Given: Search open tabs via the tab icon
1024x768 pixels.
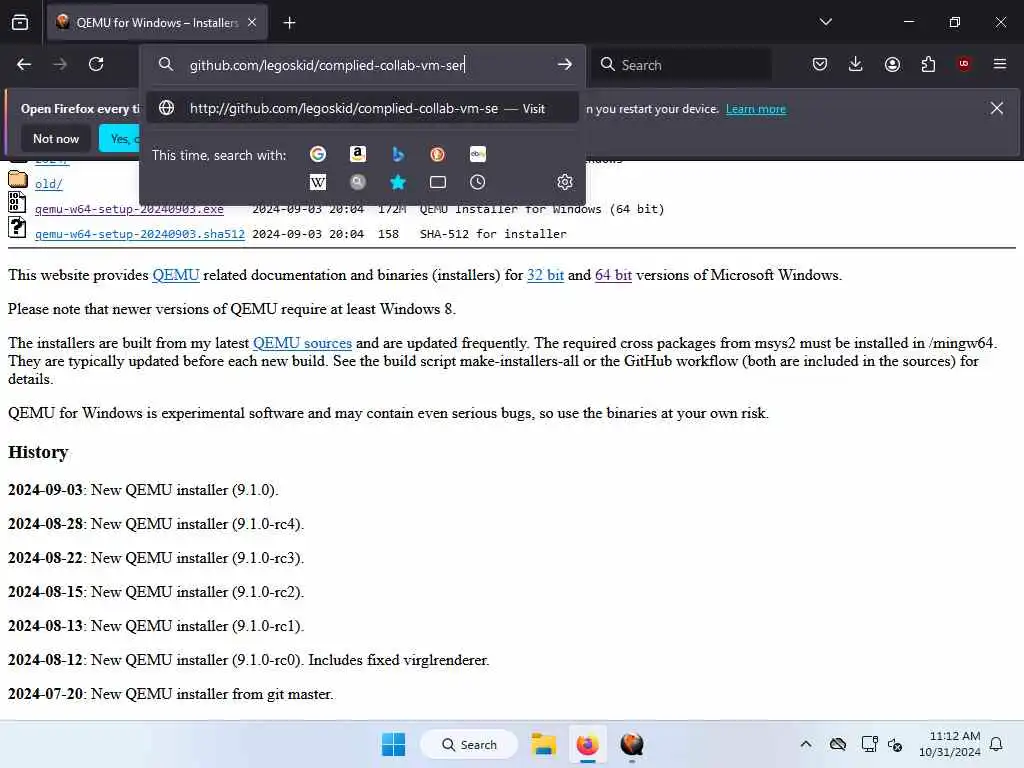Looking at the screenshot, I should (438, 182).
